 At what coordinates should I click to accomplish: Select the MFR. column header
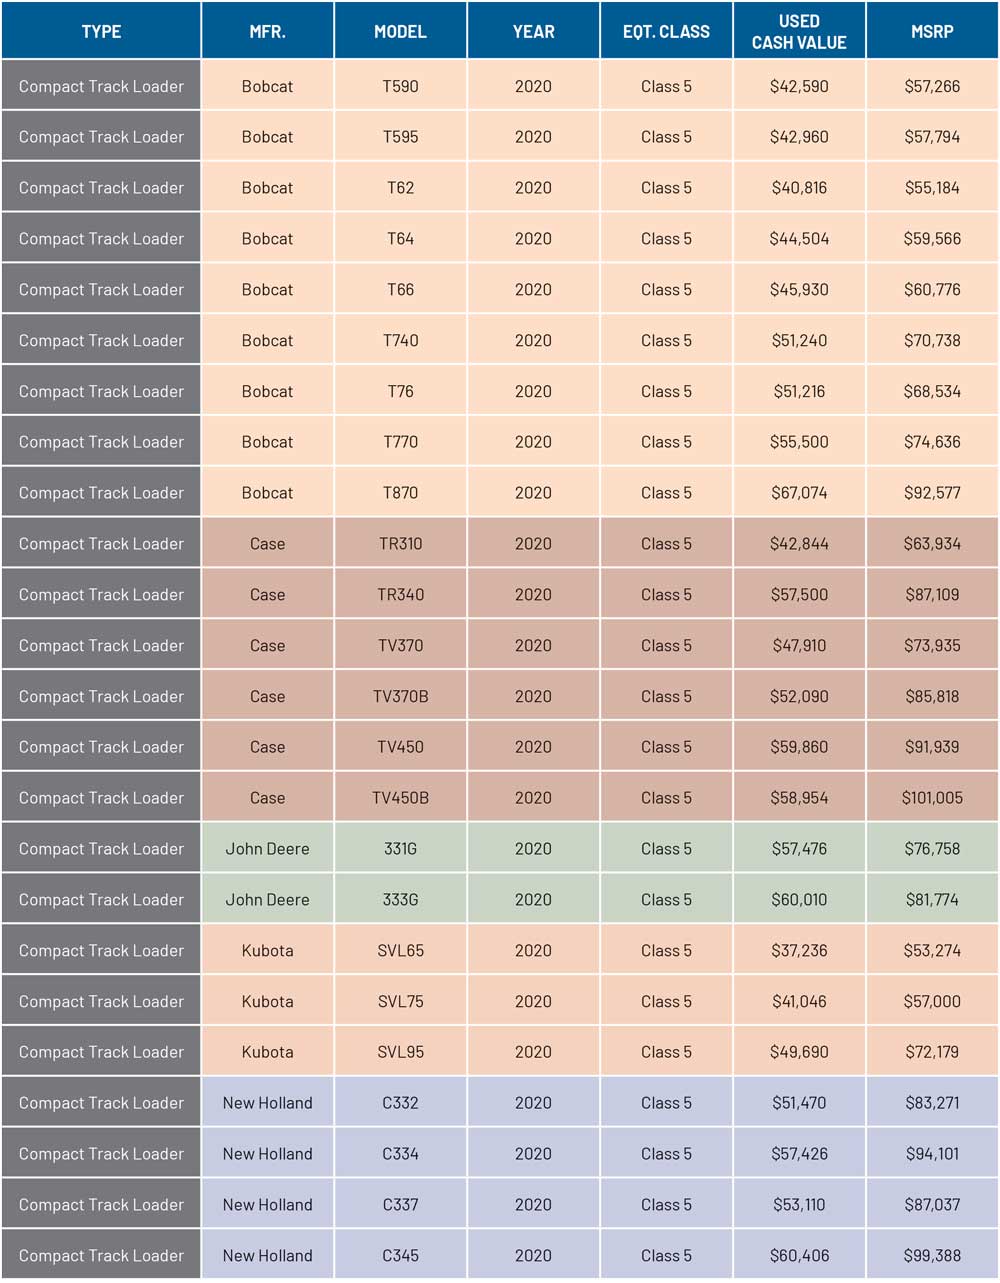point(268,31)
